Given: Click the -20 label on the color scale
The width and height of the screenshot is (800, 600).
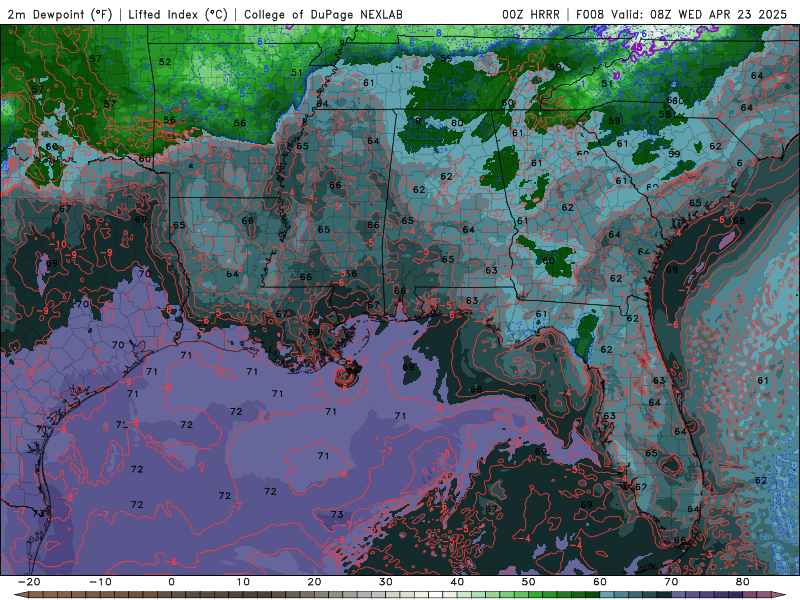Looking at the screenshot, I should click(x=29, y=582).
